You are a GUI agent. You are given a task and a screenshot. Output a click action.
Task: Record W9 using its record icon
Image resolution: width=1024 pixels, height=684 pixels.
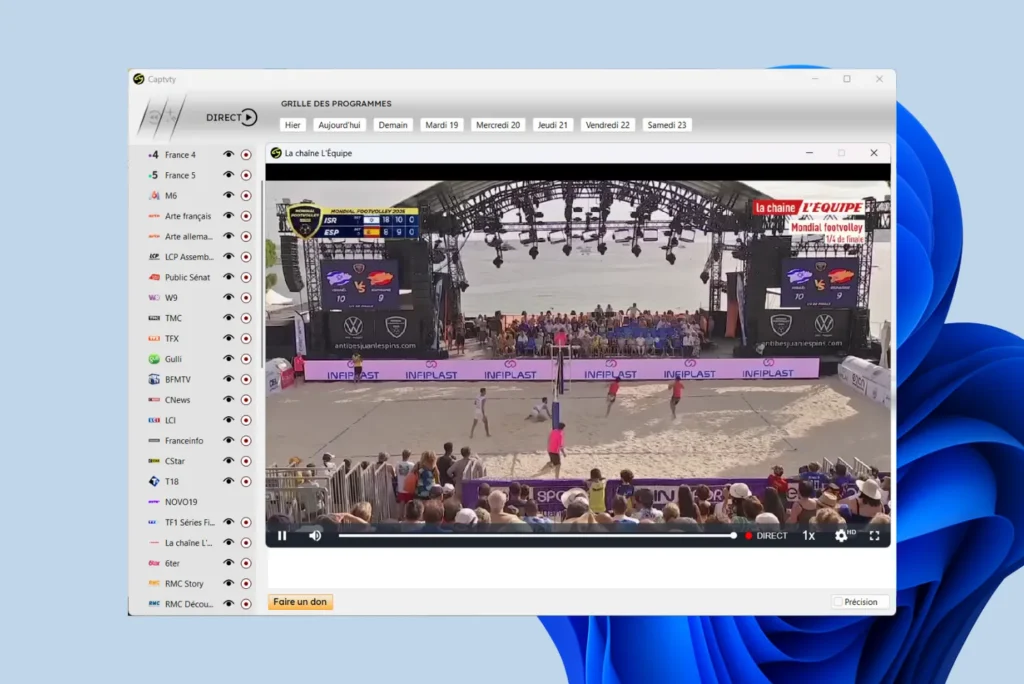[246, 297]
